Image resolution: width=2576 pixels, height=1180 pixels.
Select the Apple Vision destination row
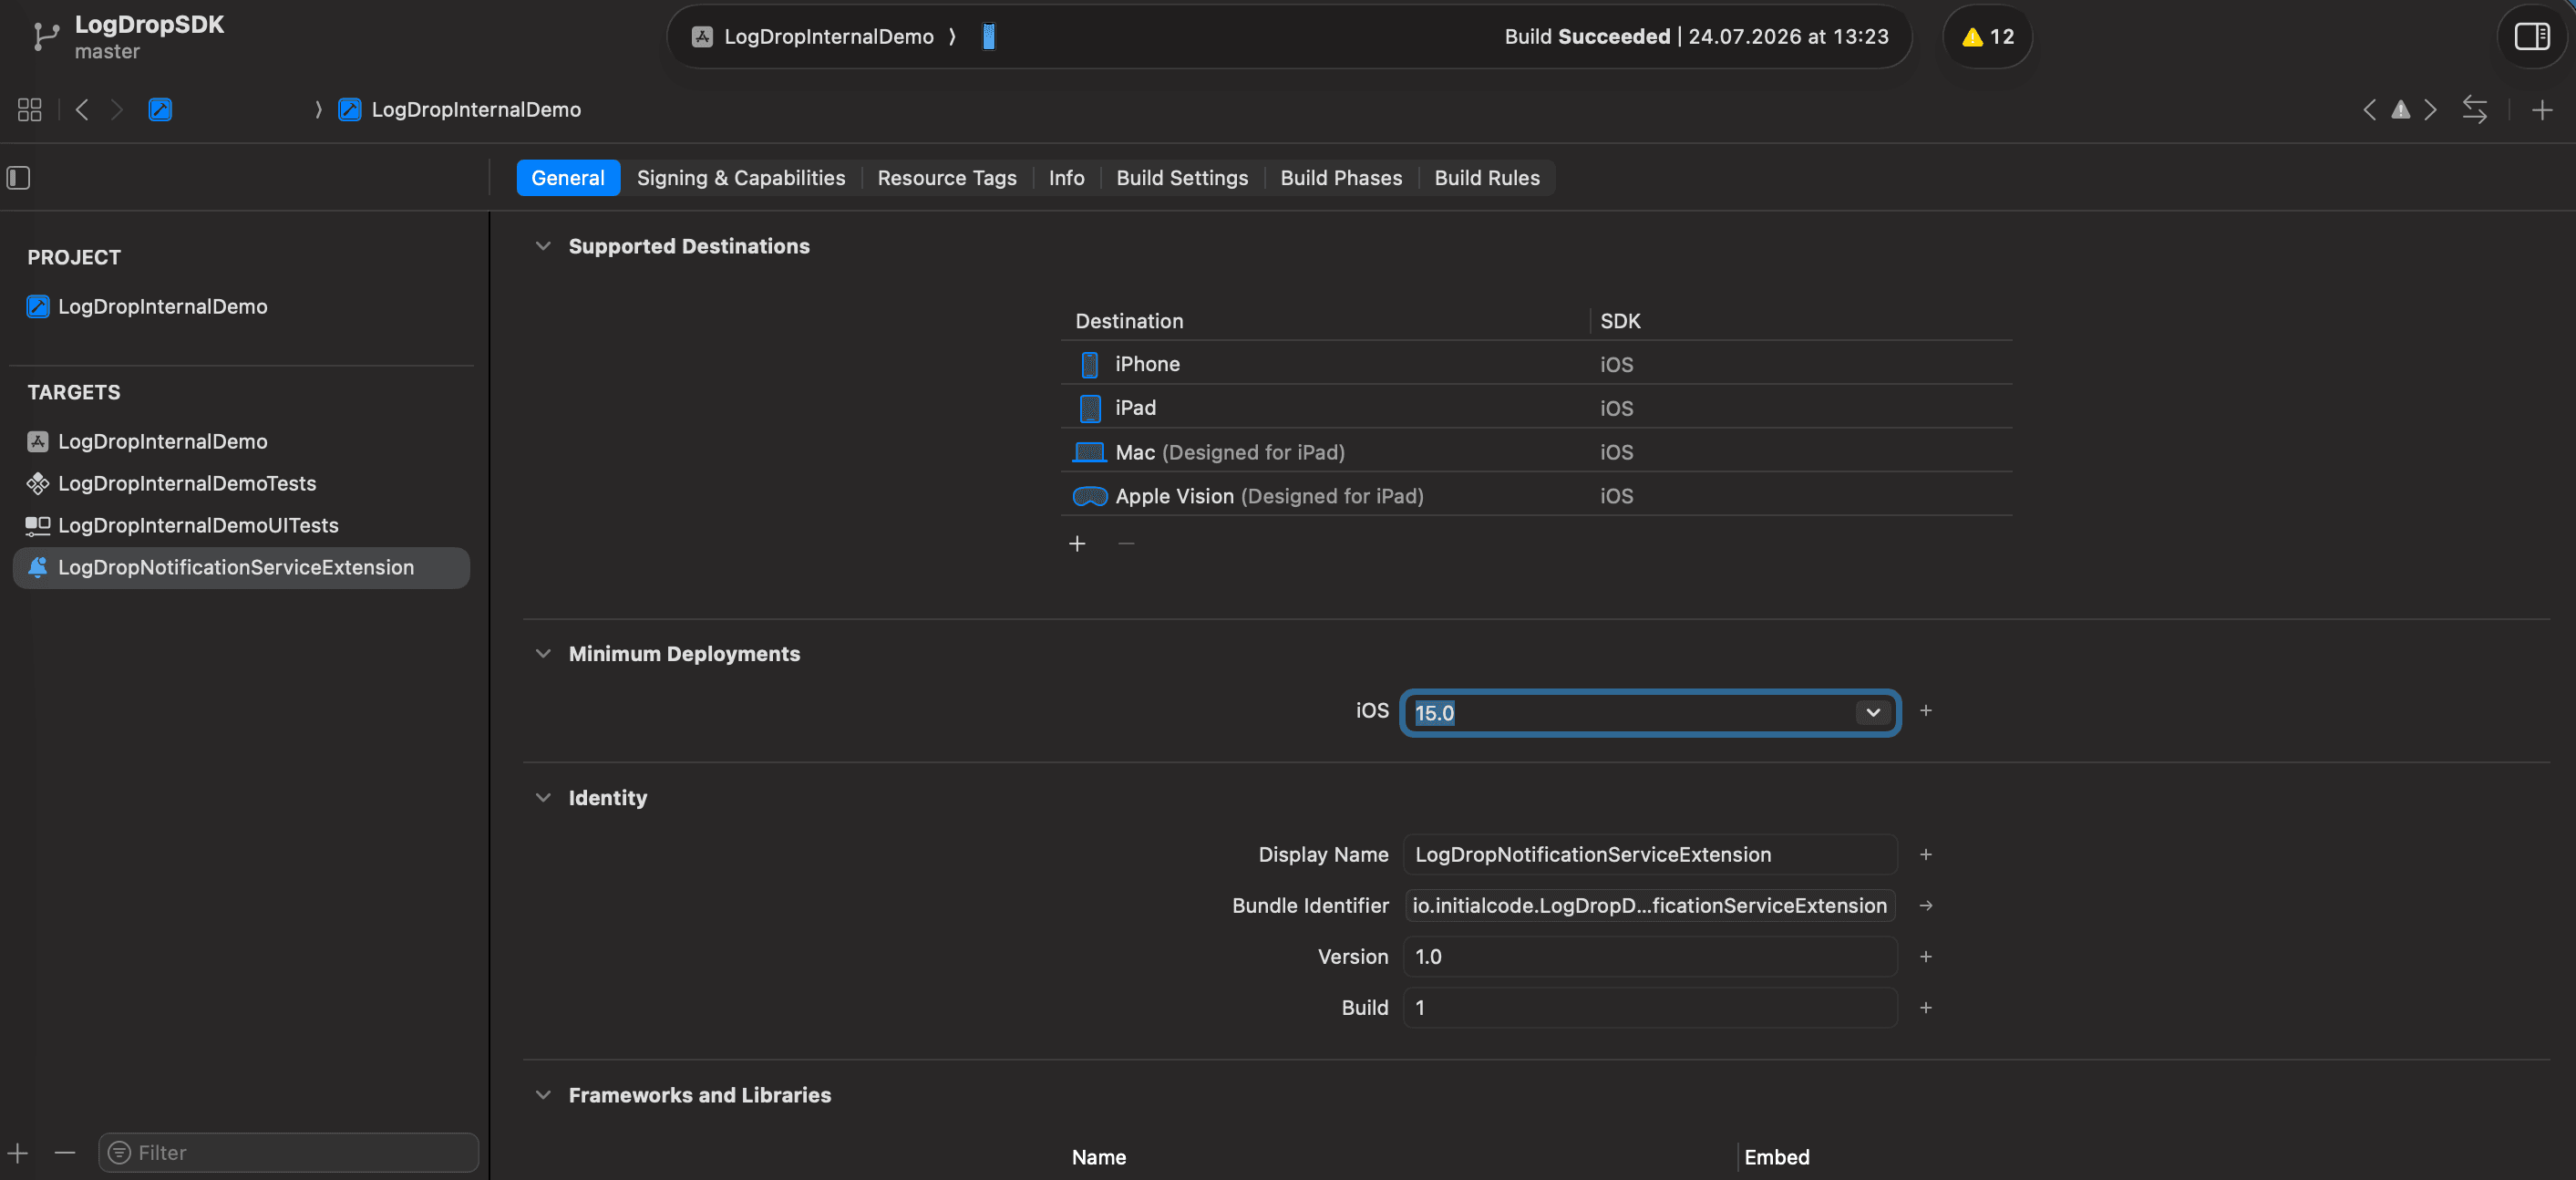pos(1536,496)
